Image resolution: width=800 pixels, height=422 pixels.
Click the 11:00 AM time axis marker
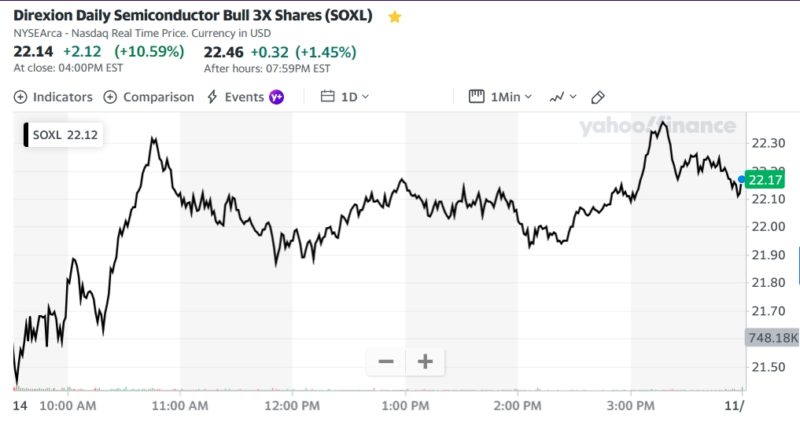[x=181, y=406]
